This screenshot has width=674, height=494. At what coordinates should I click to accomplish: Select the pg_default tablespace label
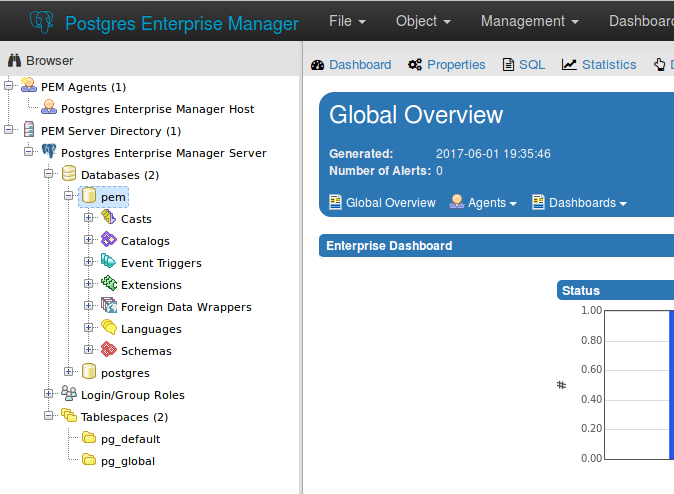(131, 439)
